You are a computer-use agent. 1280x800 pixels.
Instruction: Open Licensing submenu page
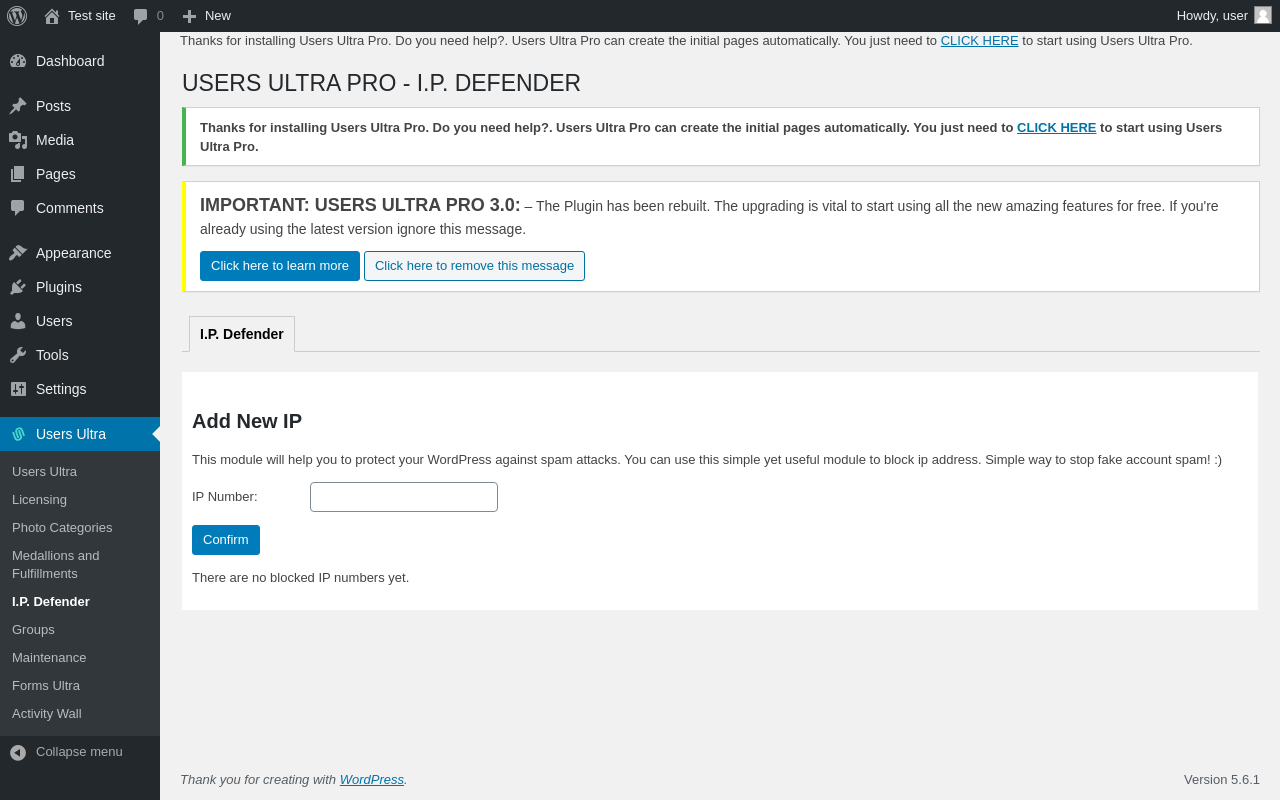tap(80, 500)
